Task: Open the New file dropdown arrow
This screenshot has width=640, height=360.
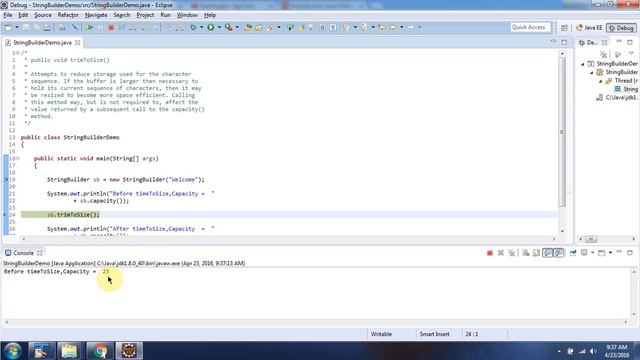Action: (x=17, y=27)
